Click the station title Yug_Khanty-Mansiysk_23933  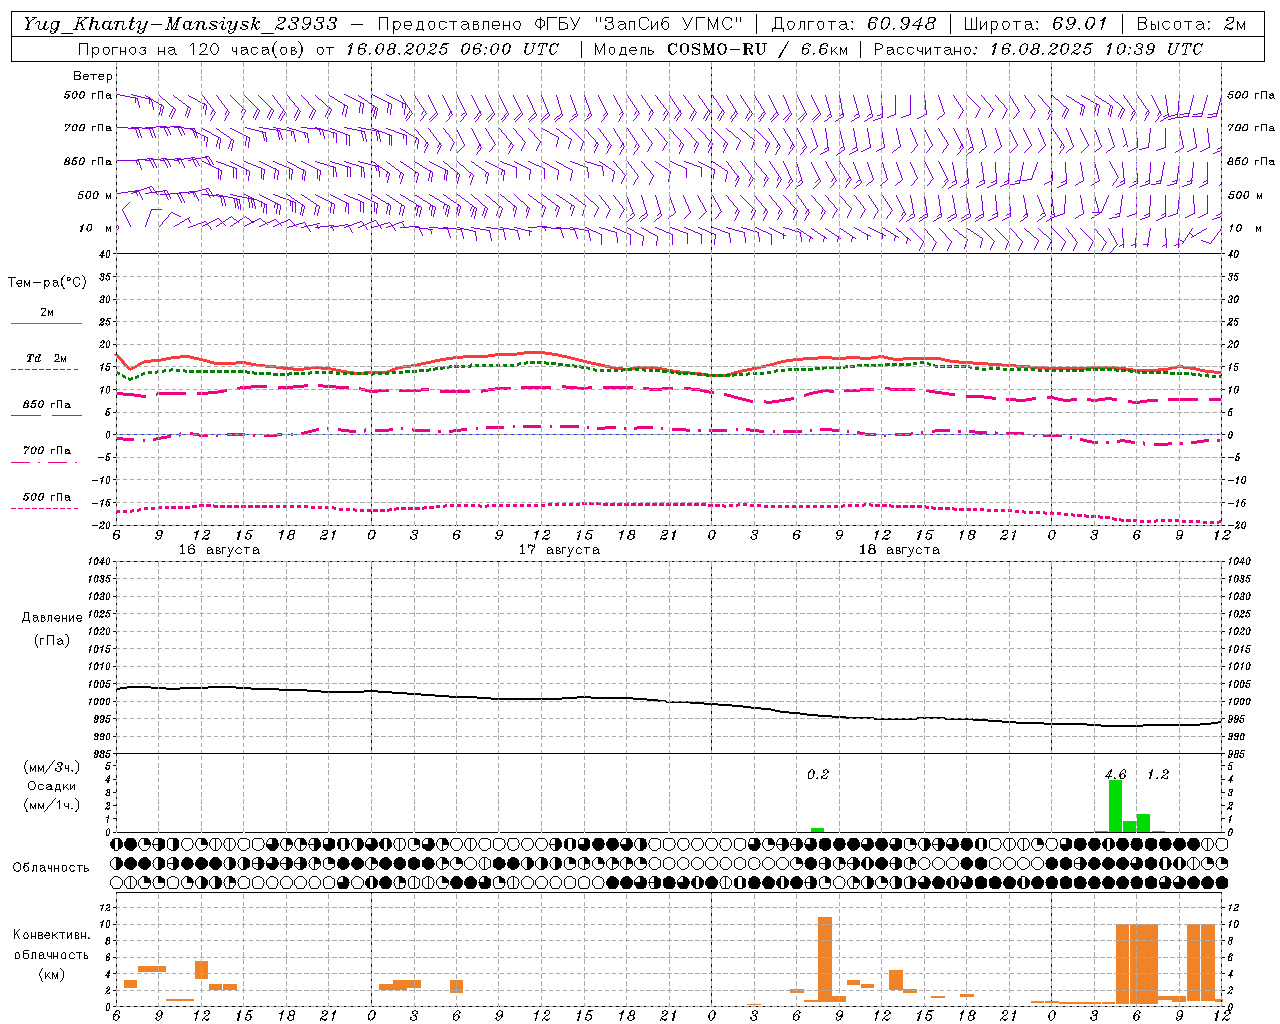(181, 24)
